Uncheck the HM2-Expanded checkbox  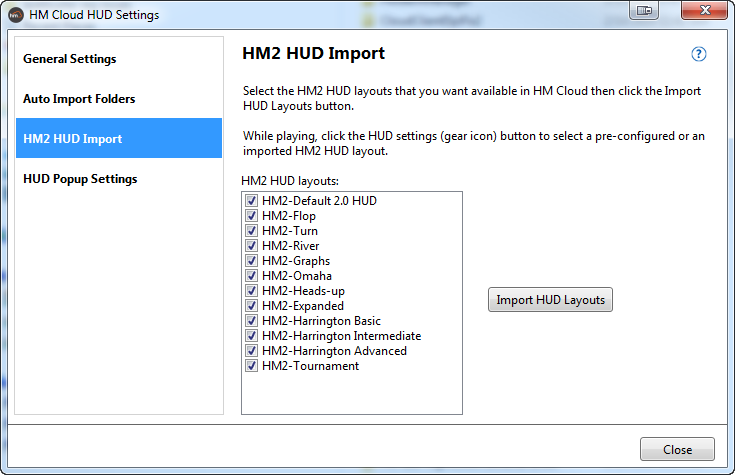[251, 306]
